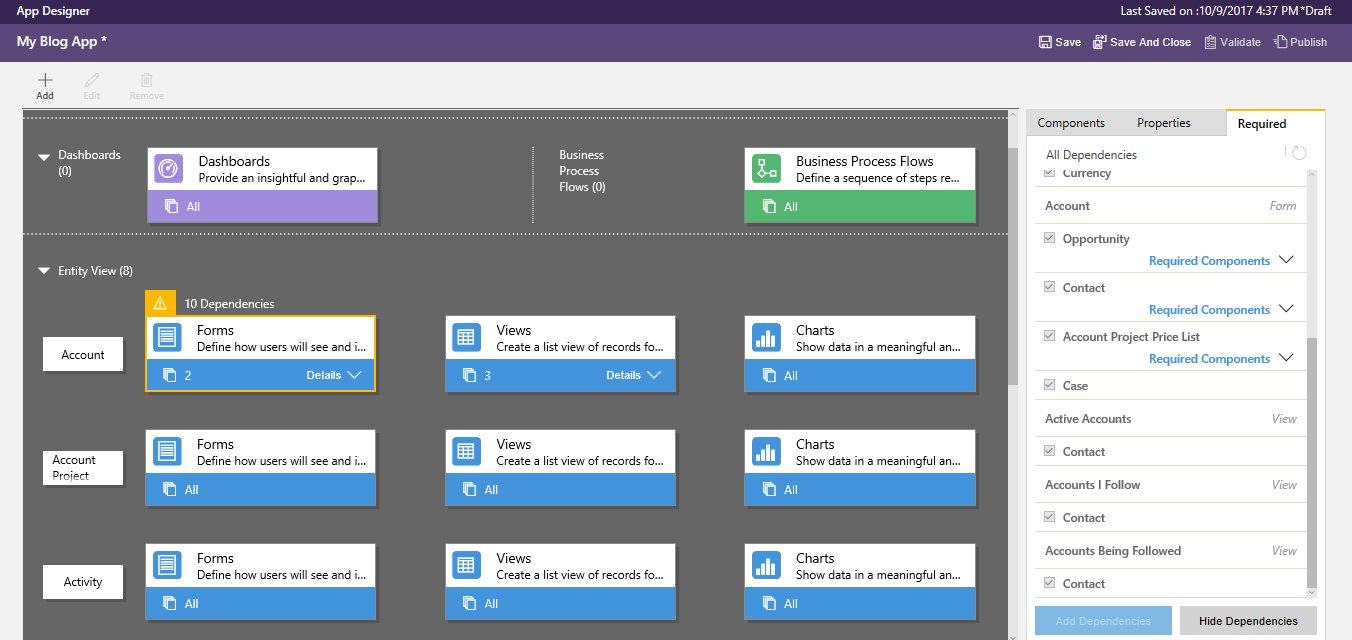Image resolution: width=1352 pixels, height=640 pixels.
Task: Click the Save disk icon
Action: tap(1045, 42)
